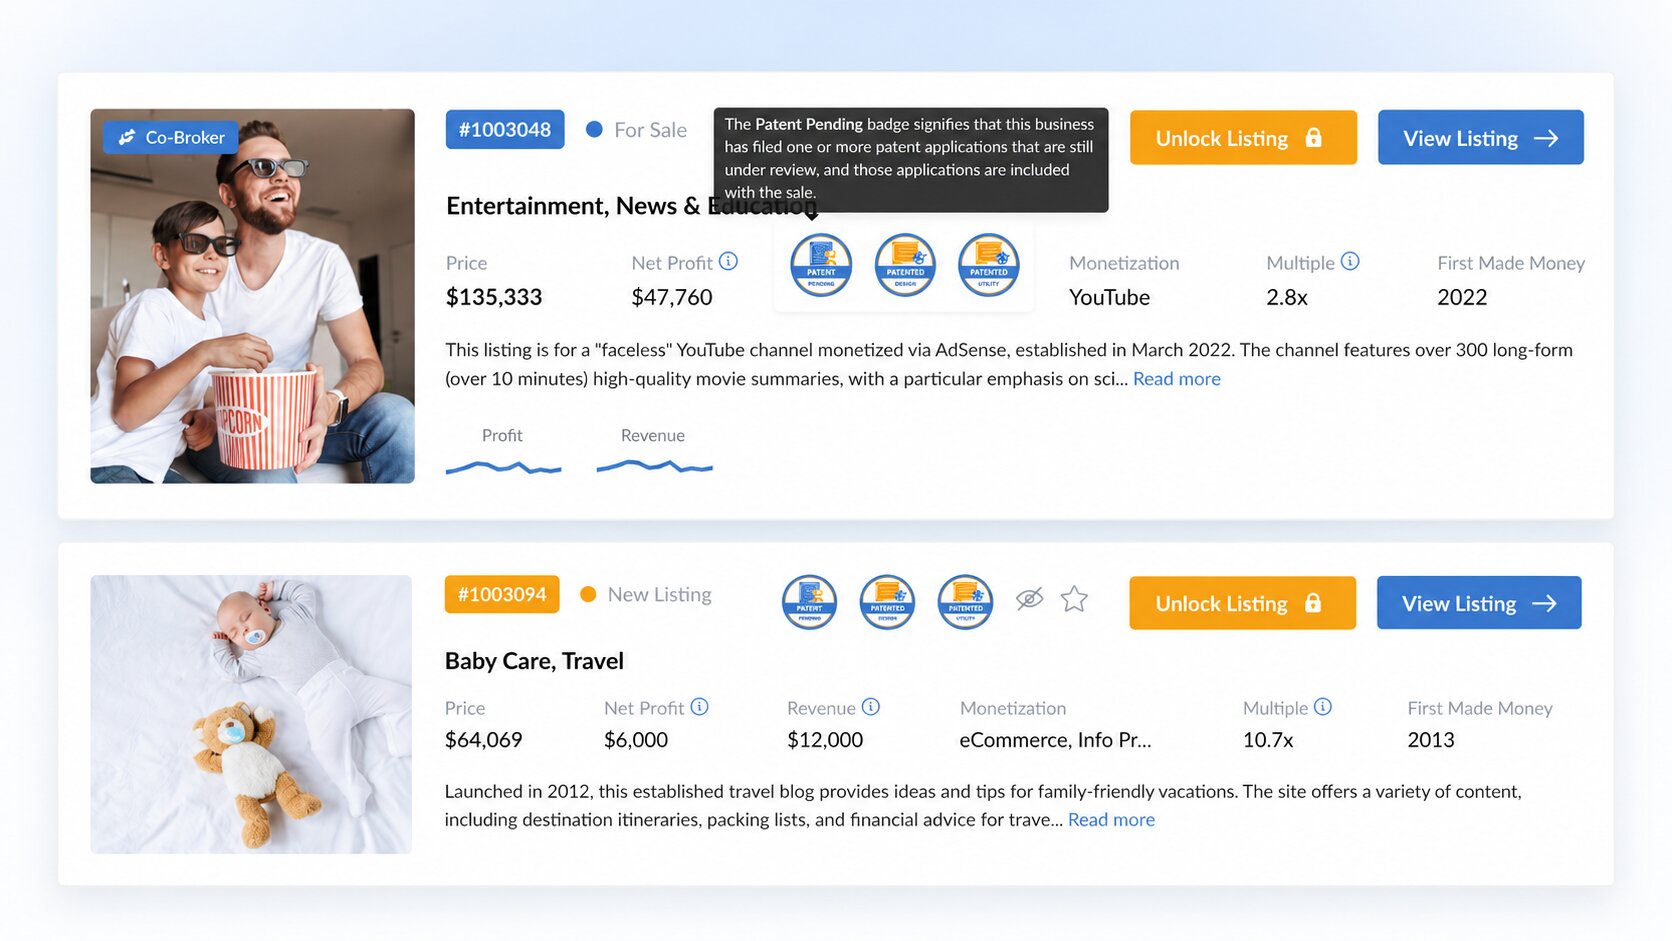View listing #1003048

coord(1481,137)
